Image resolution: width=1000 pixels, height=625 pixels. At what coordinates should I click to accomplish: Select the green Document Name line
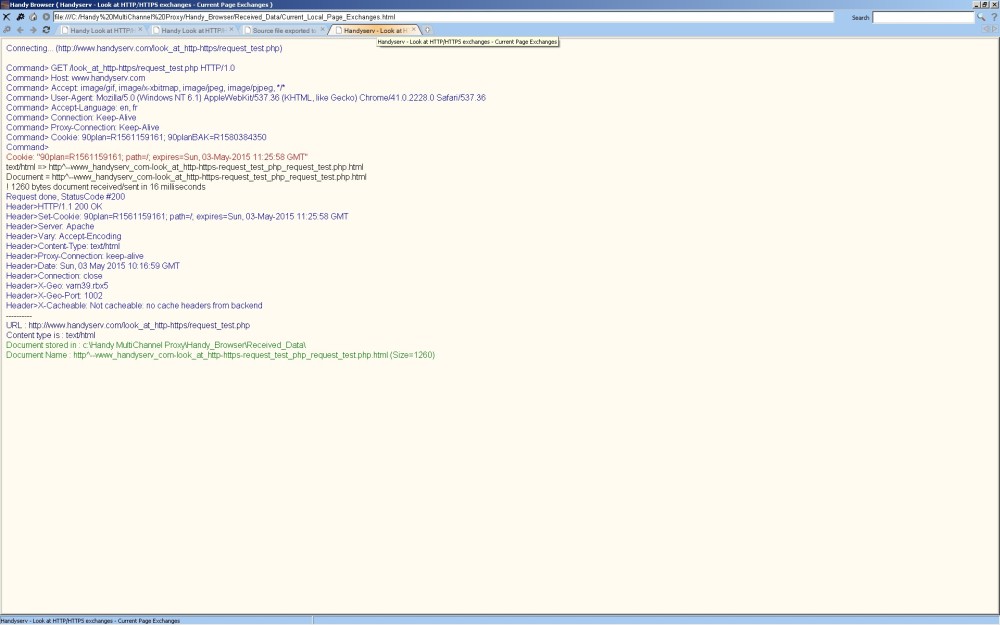[221, 355]
